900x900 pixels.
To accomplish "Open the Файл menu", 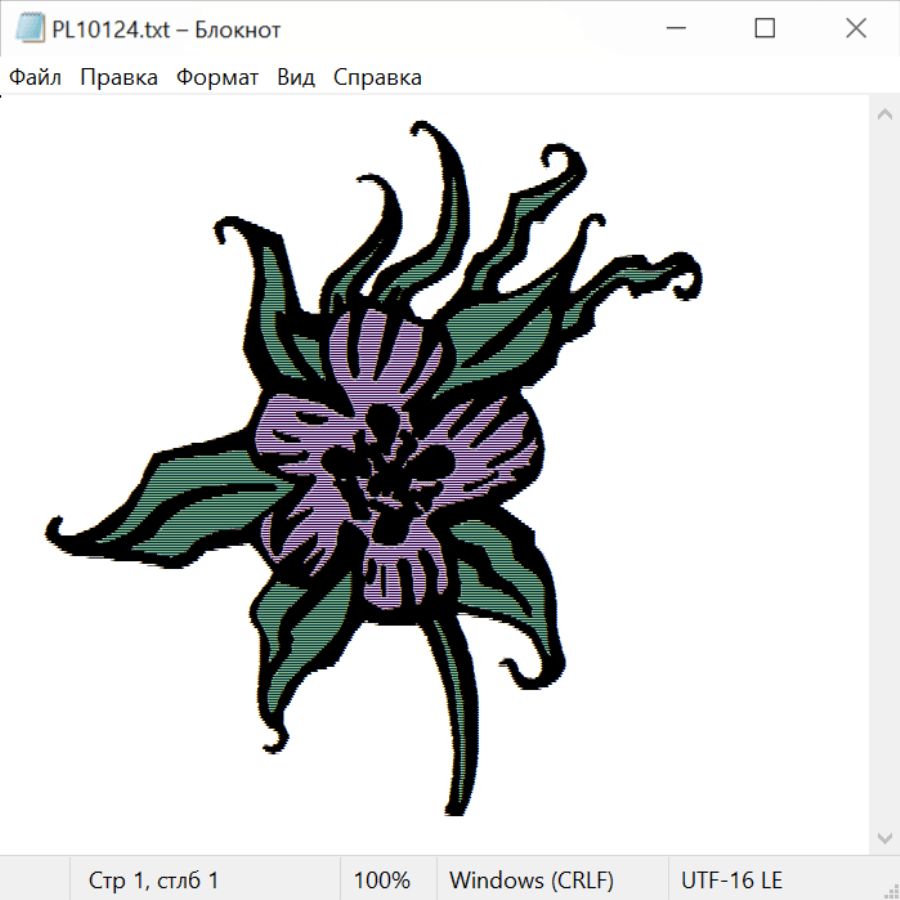I will (36, 77).
